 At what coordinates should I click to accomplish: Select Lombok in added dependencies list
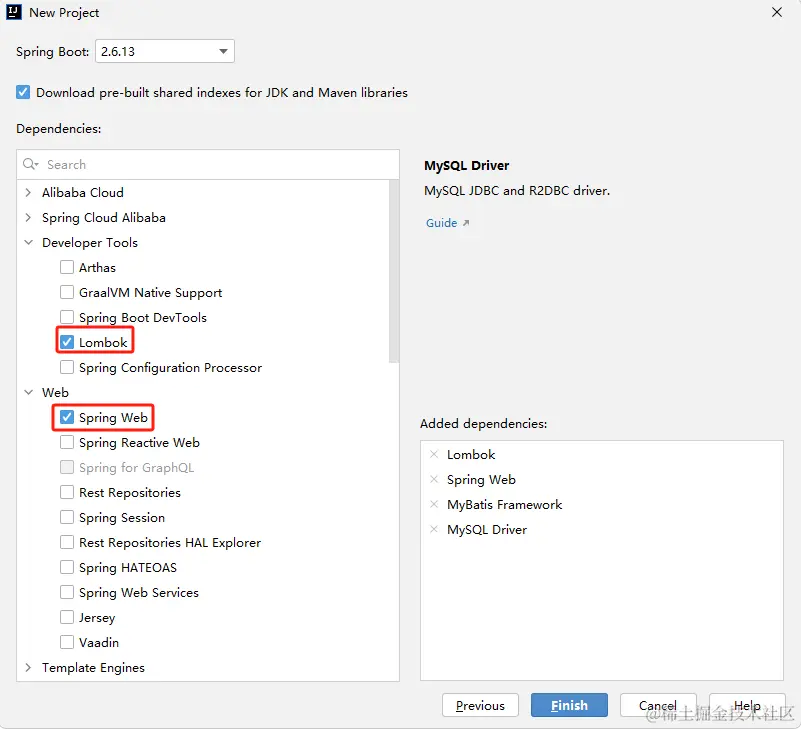click(x=470, y=455)
